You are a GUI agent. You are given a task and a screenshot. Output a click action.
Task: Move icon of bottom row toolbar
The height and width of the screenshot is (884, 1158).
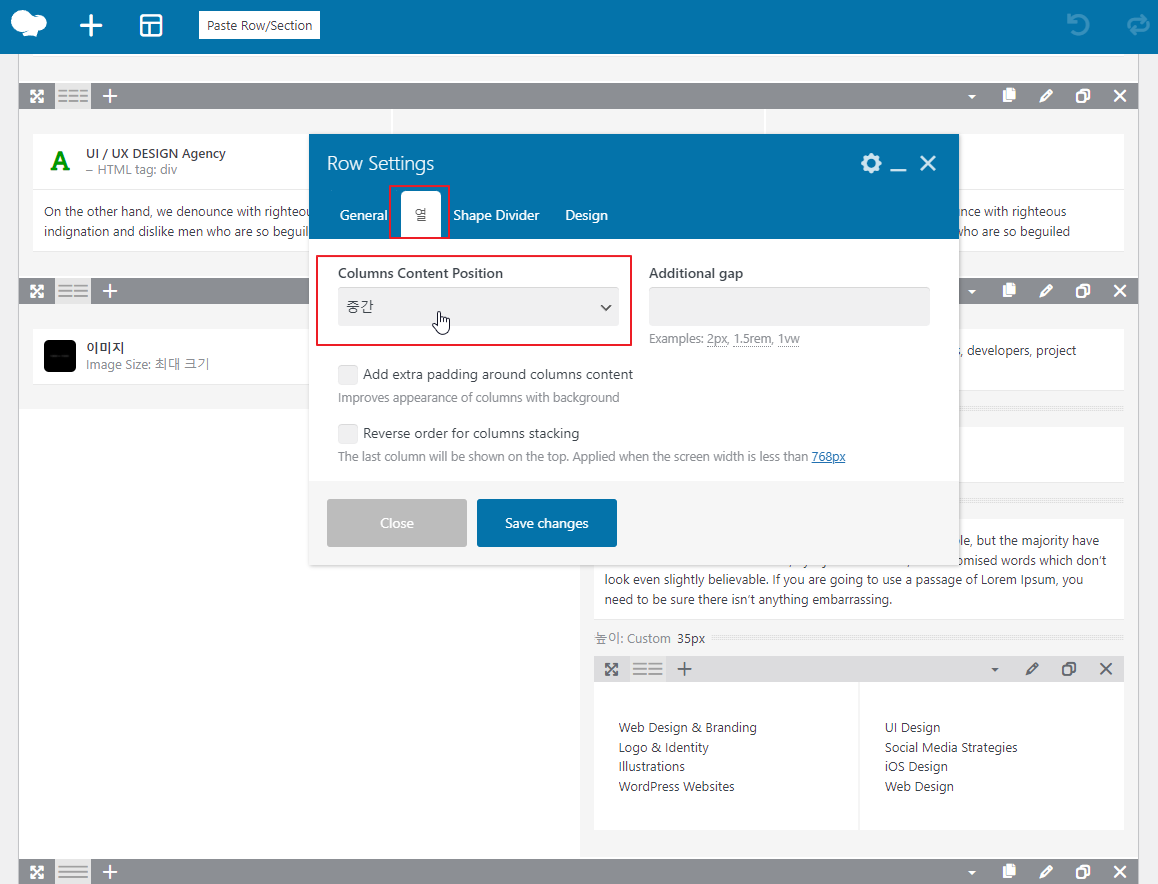pyautogui.click(x=37, y=872)
